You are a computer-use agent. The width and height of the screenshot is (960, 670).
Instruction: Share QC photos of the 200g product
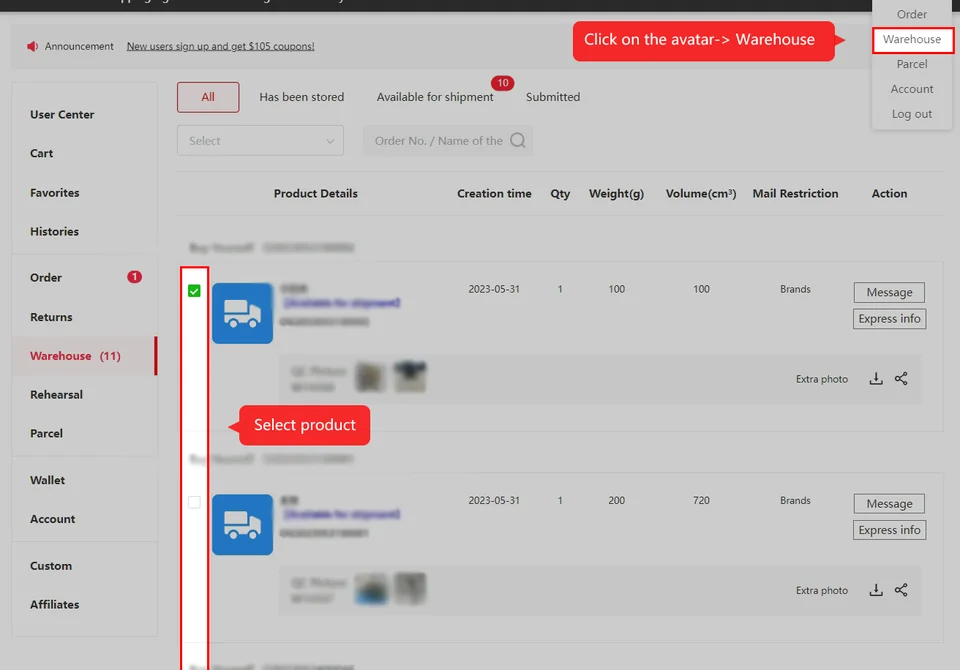point(901,590)
